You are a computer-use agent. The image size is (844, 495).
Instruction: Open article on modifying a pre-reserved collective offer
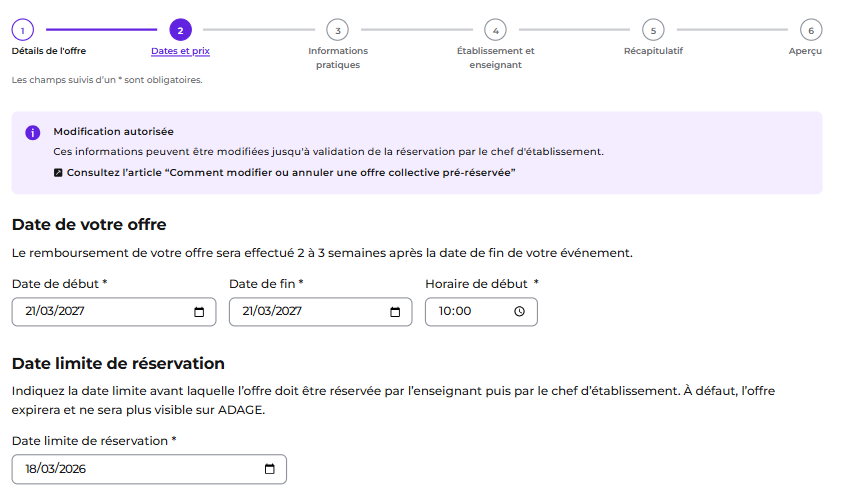[291, 173]
